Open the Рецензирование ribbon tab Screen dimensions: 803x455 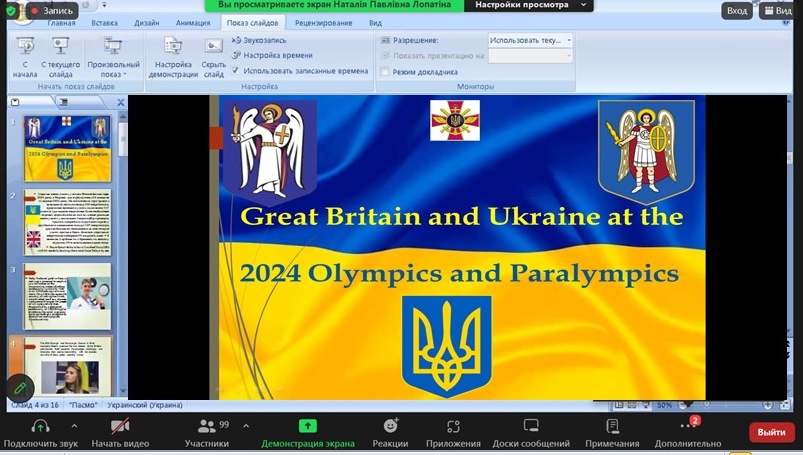pyautogui.click(x=324, y=21)
